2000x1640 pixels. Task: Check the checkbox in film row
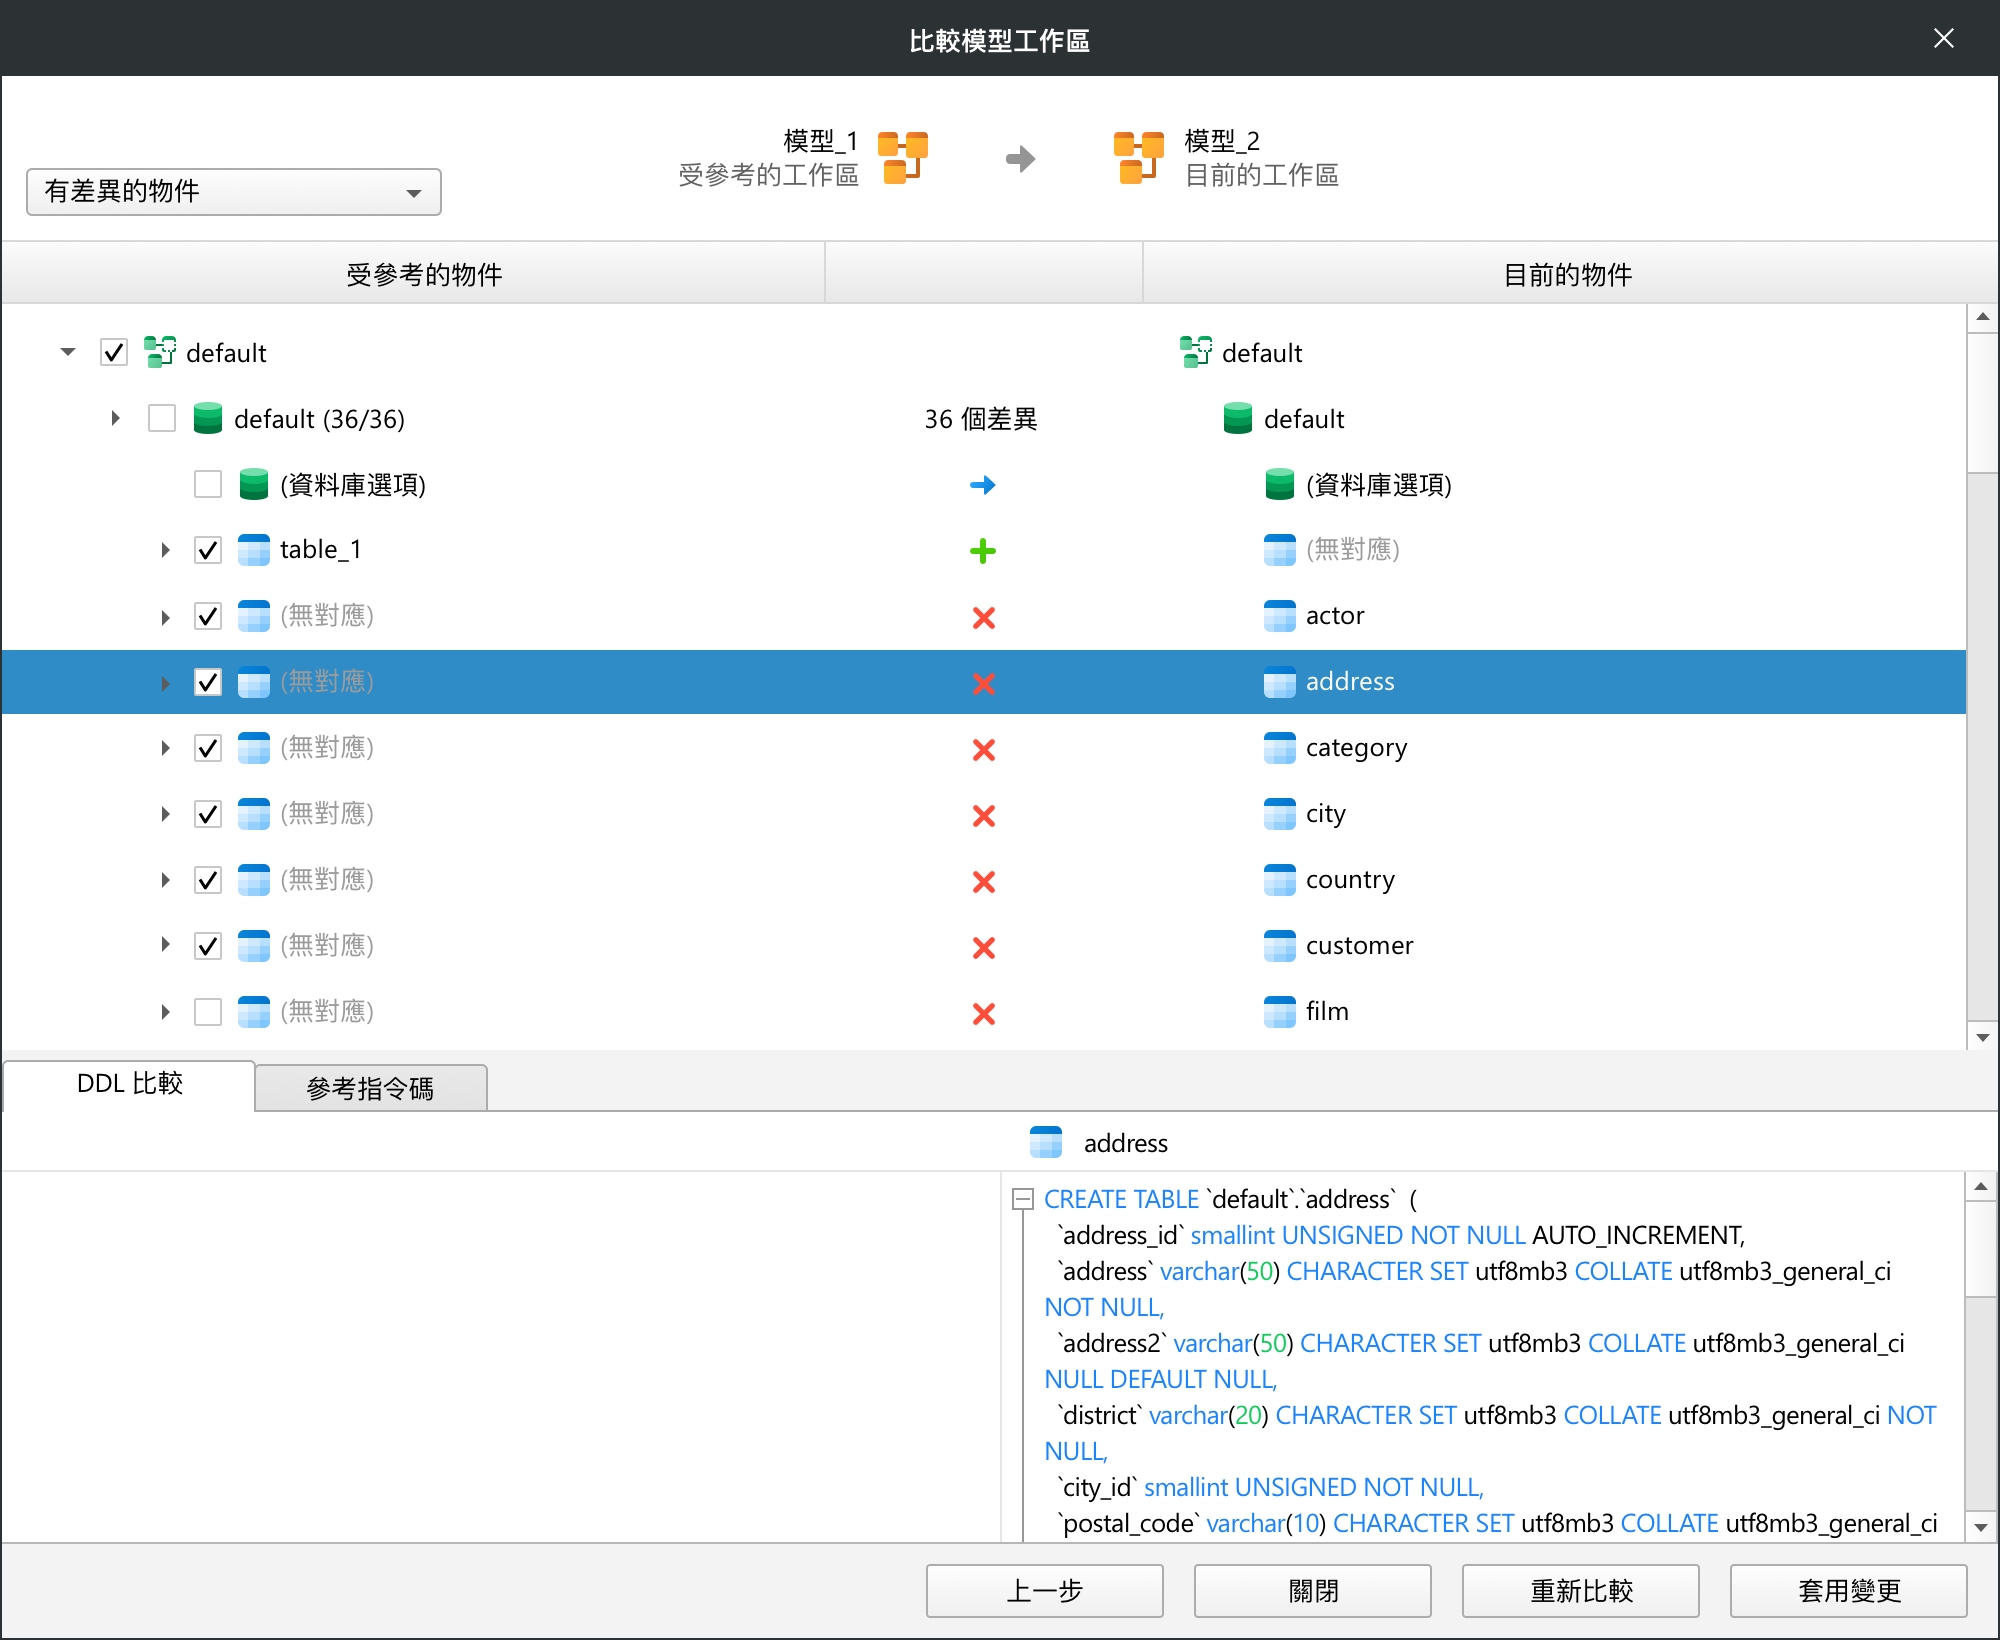click(x=208, y=1012)
